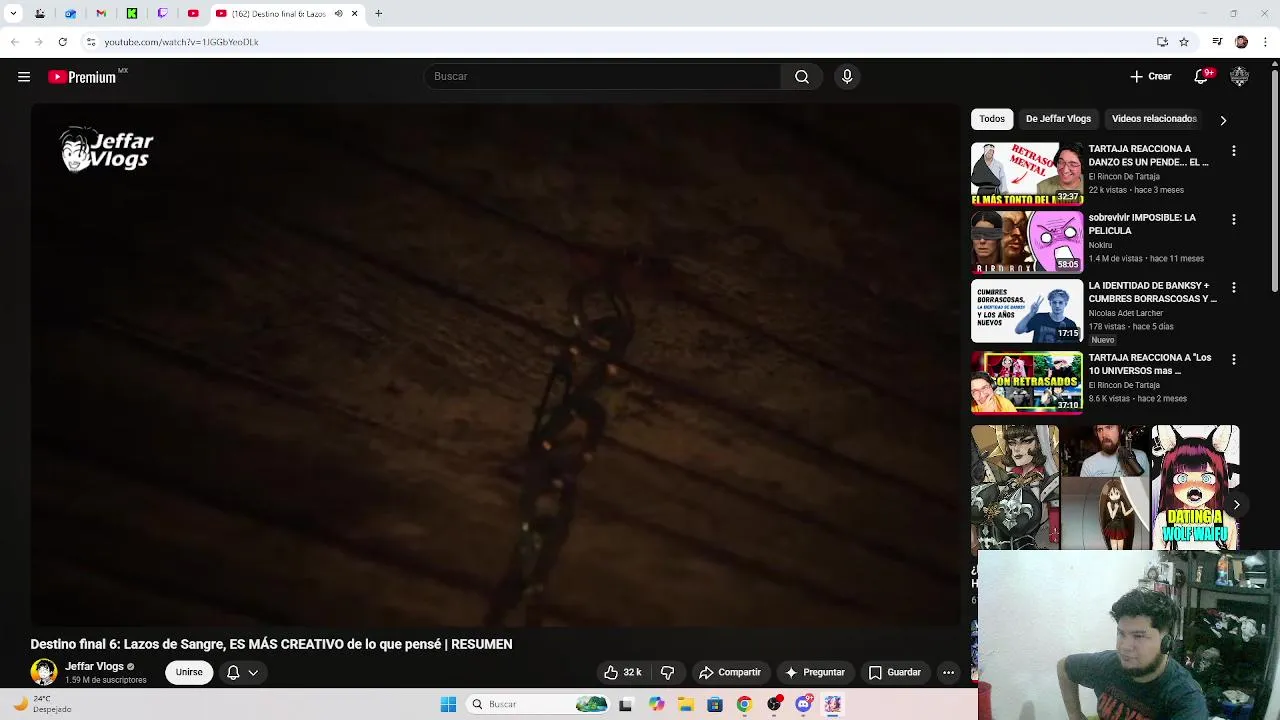Focus the YouTube Buscar search field
Screen dimensions: 1280x720
[x=602, y=77]
